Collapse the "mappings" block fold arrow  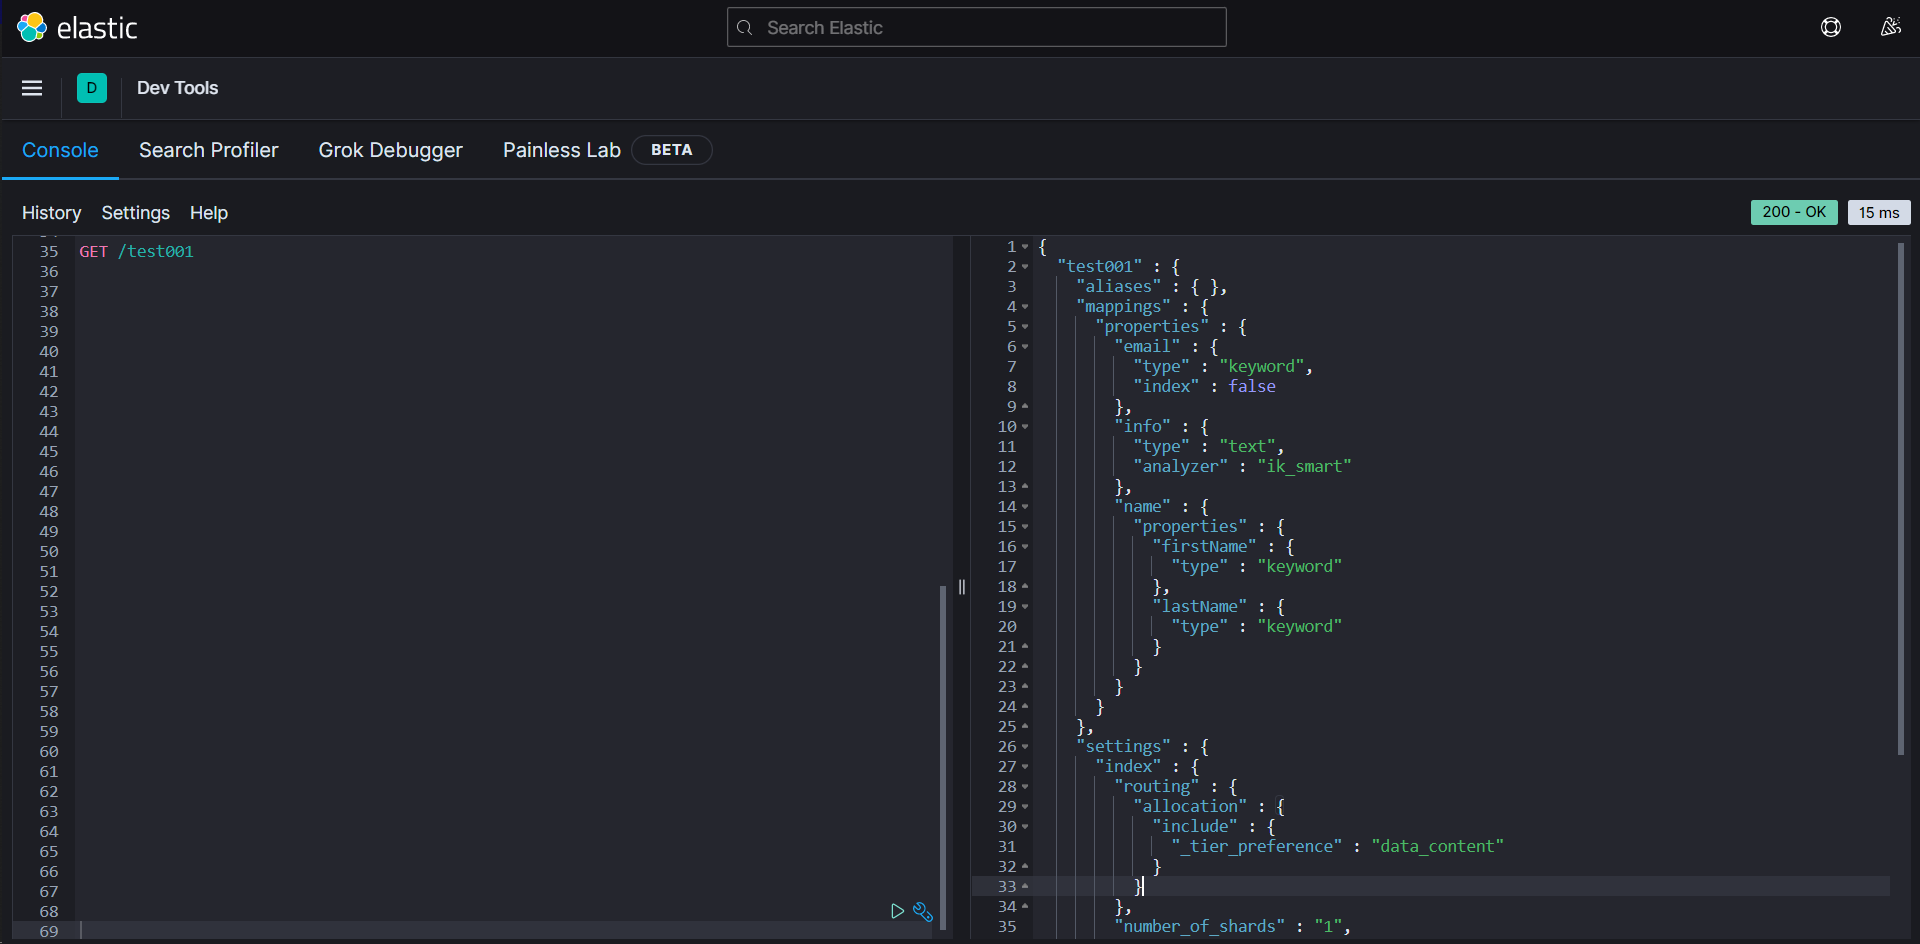pos(1025,307)
